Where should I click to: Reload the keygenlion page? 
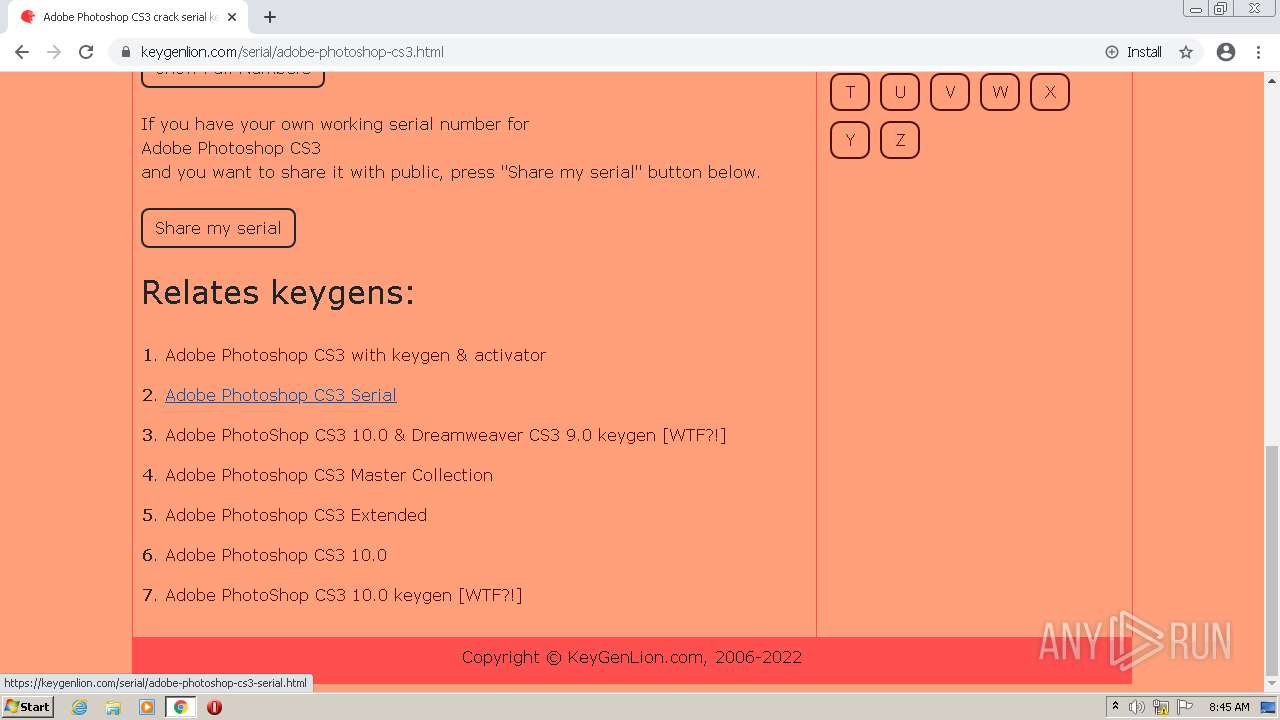[86, 52]
